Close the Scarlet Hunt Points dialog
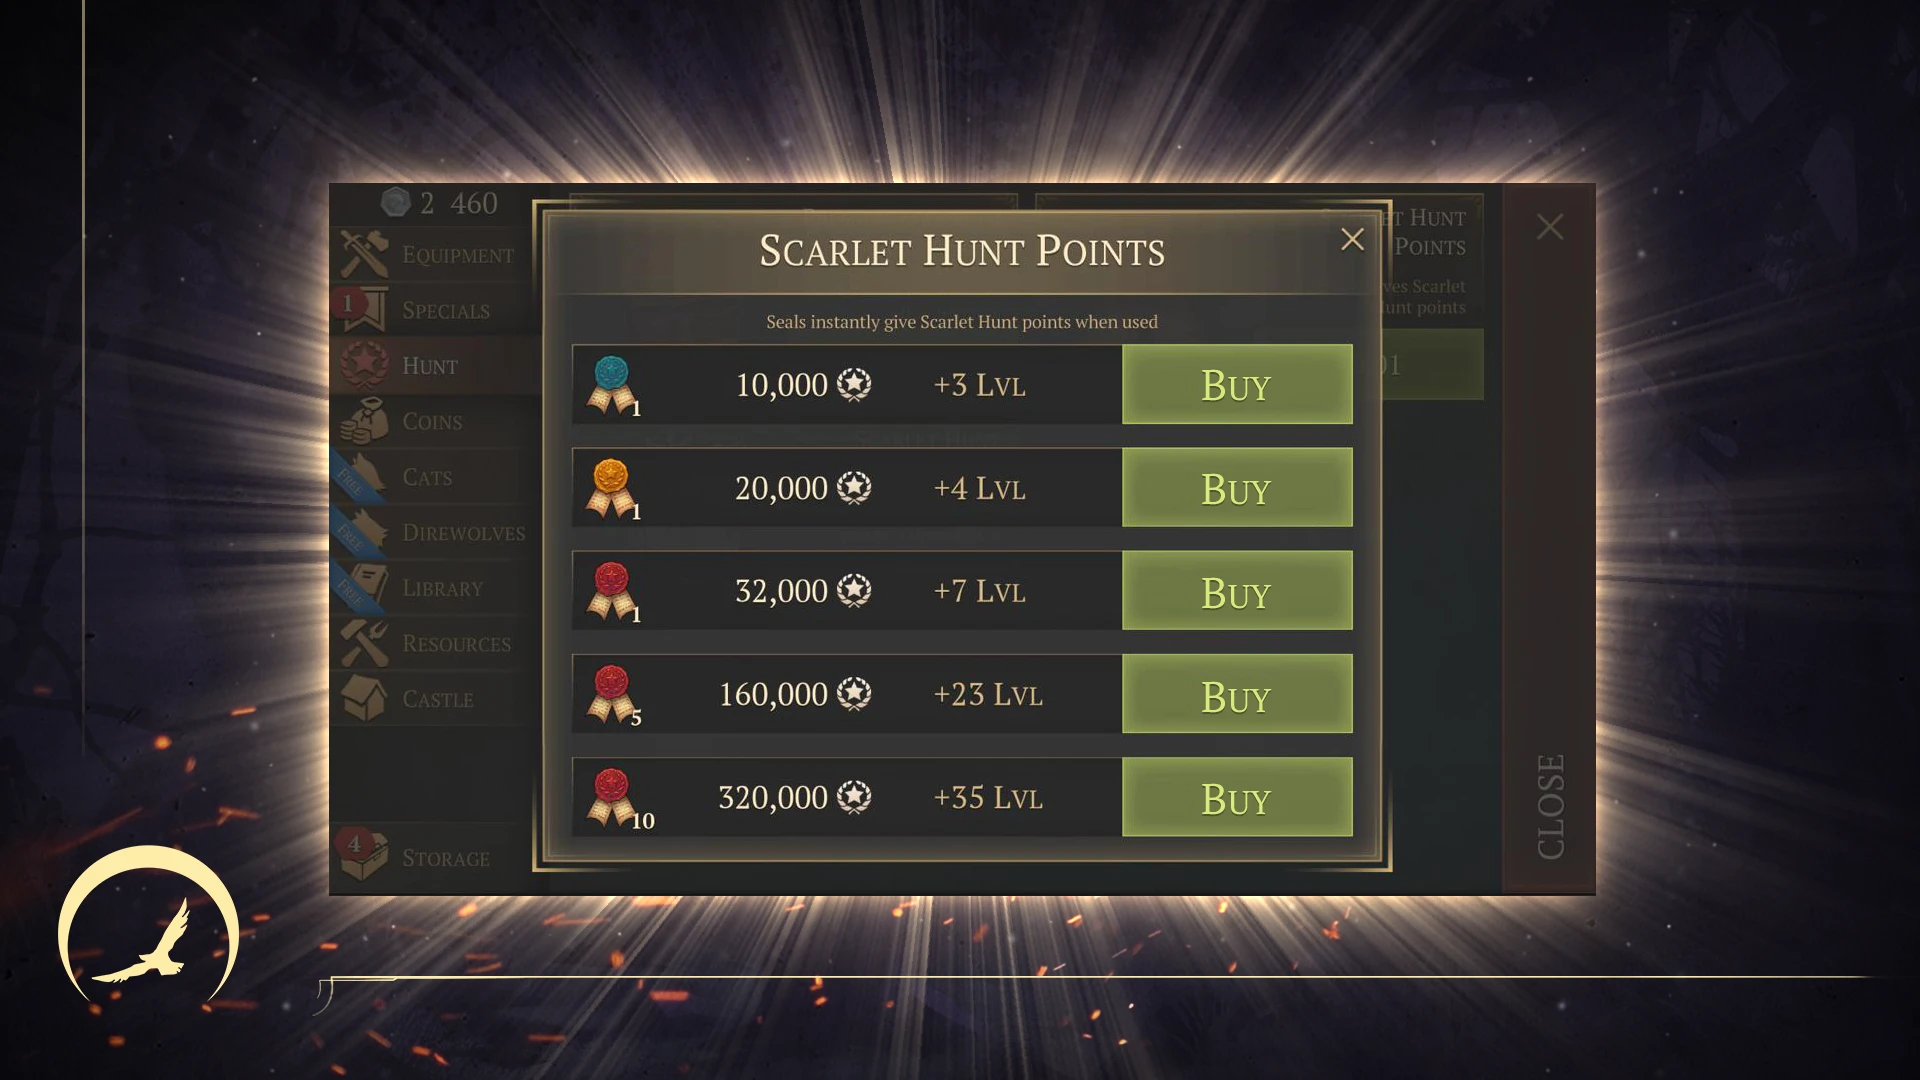Image resolution: width=1920 pixels, height=1080 pixels. pos(1352,239)
